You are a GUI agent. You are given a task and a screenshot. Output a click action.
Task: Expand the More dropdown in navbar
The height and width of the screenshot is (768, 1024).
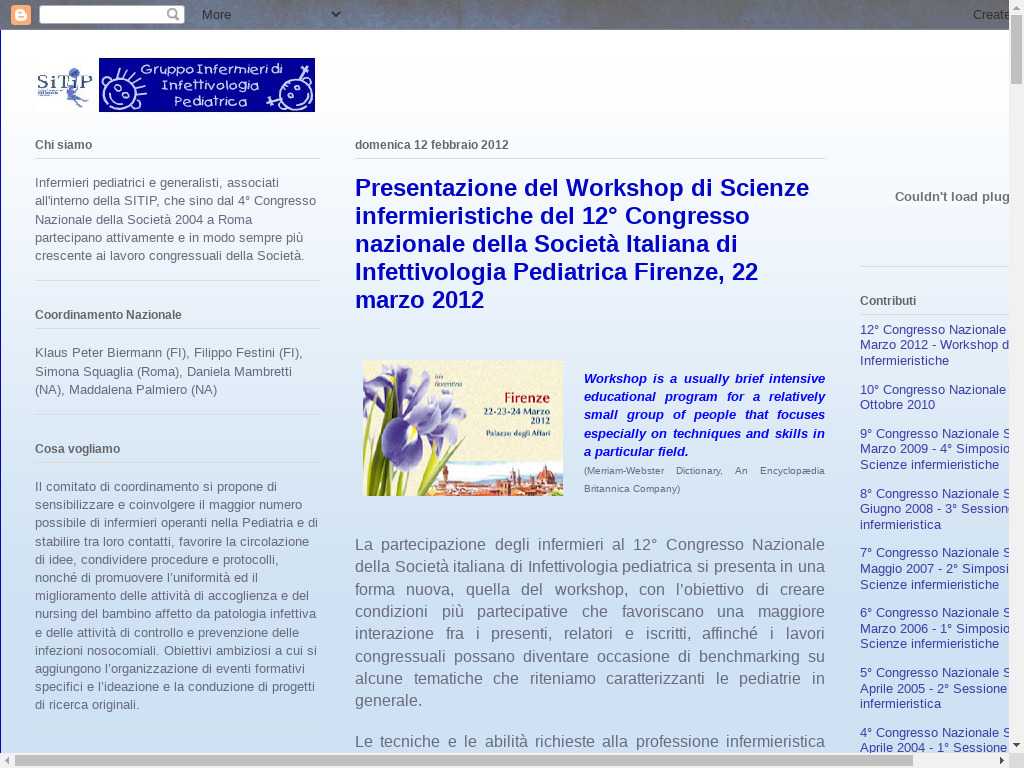pos(217,15)
